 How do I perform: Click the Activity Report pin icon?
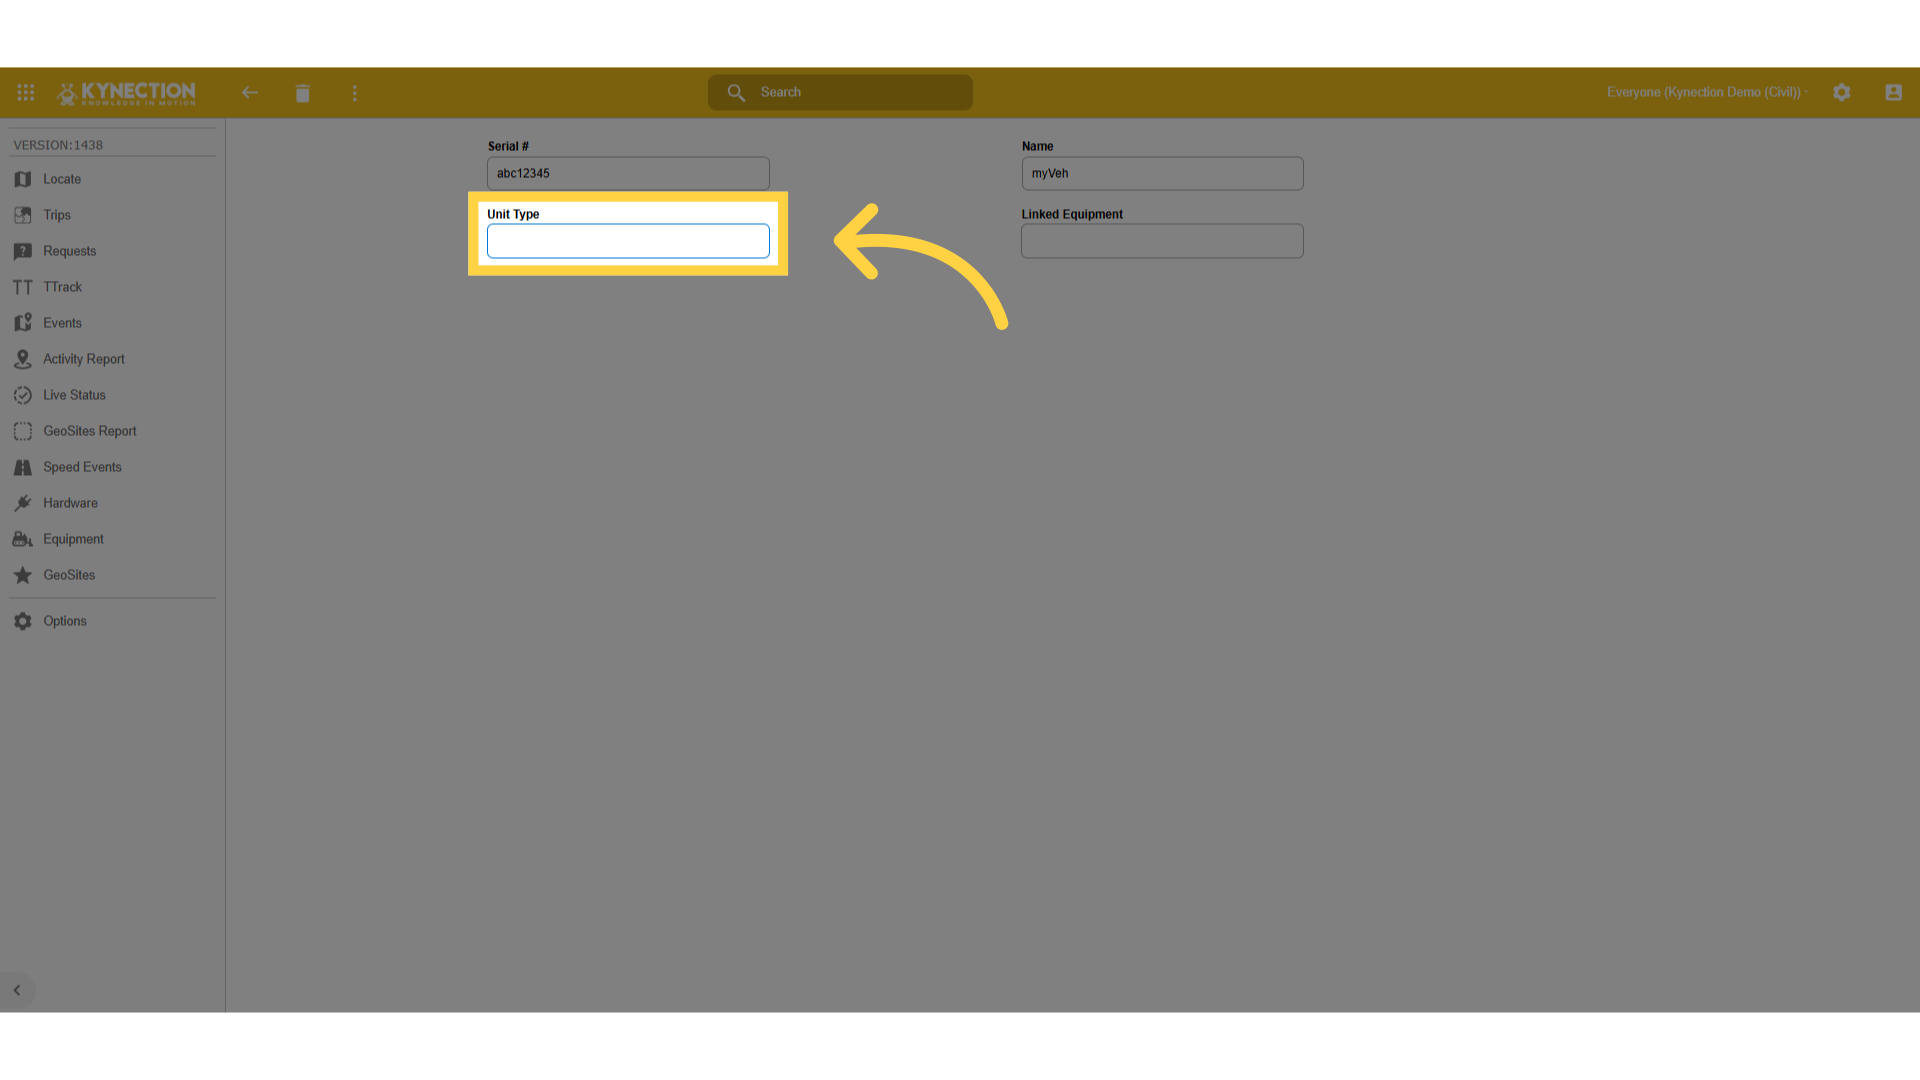click(x=23, y=359)
